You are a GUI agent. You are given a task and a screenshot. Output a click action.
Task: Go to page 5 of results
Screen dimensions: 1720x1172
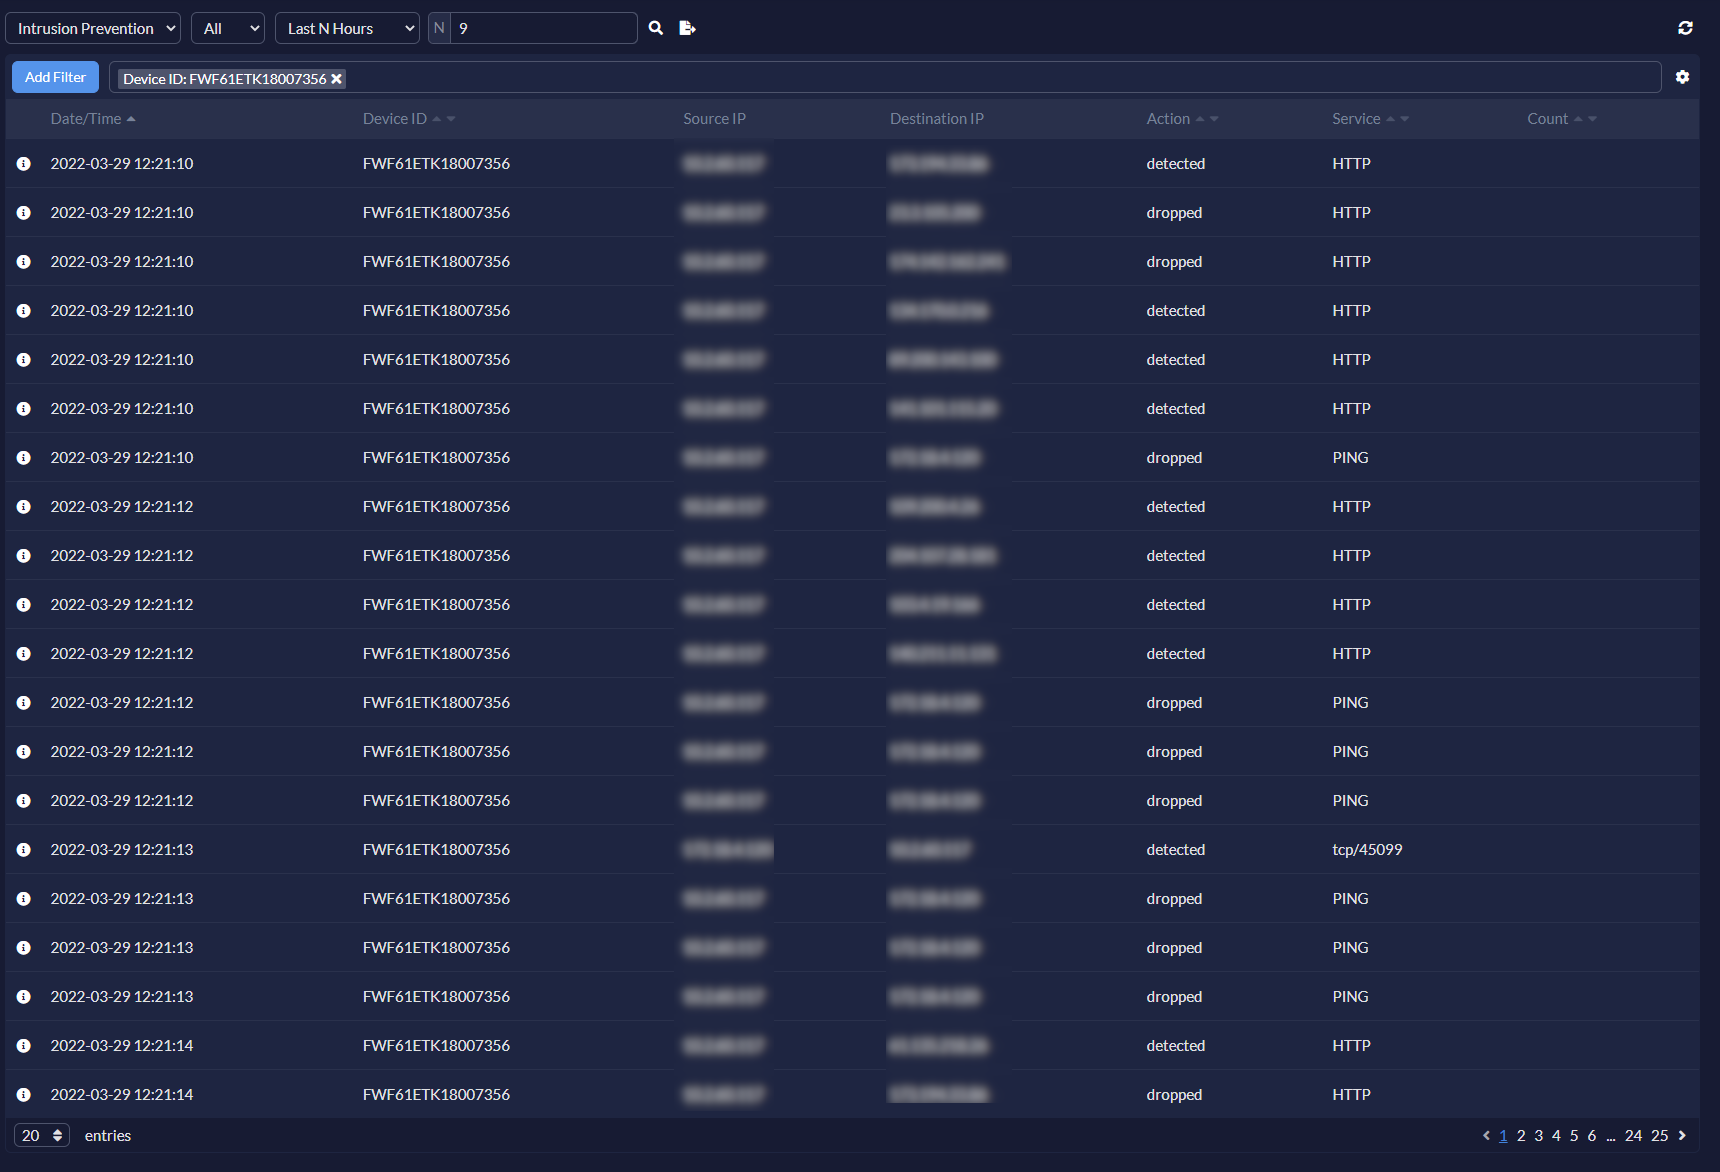point(1574,1136)
